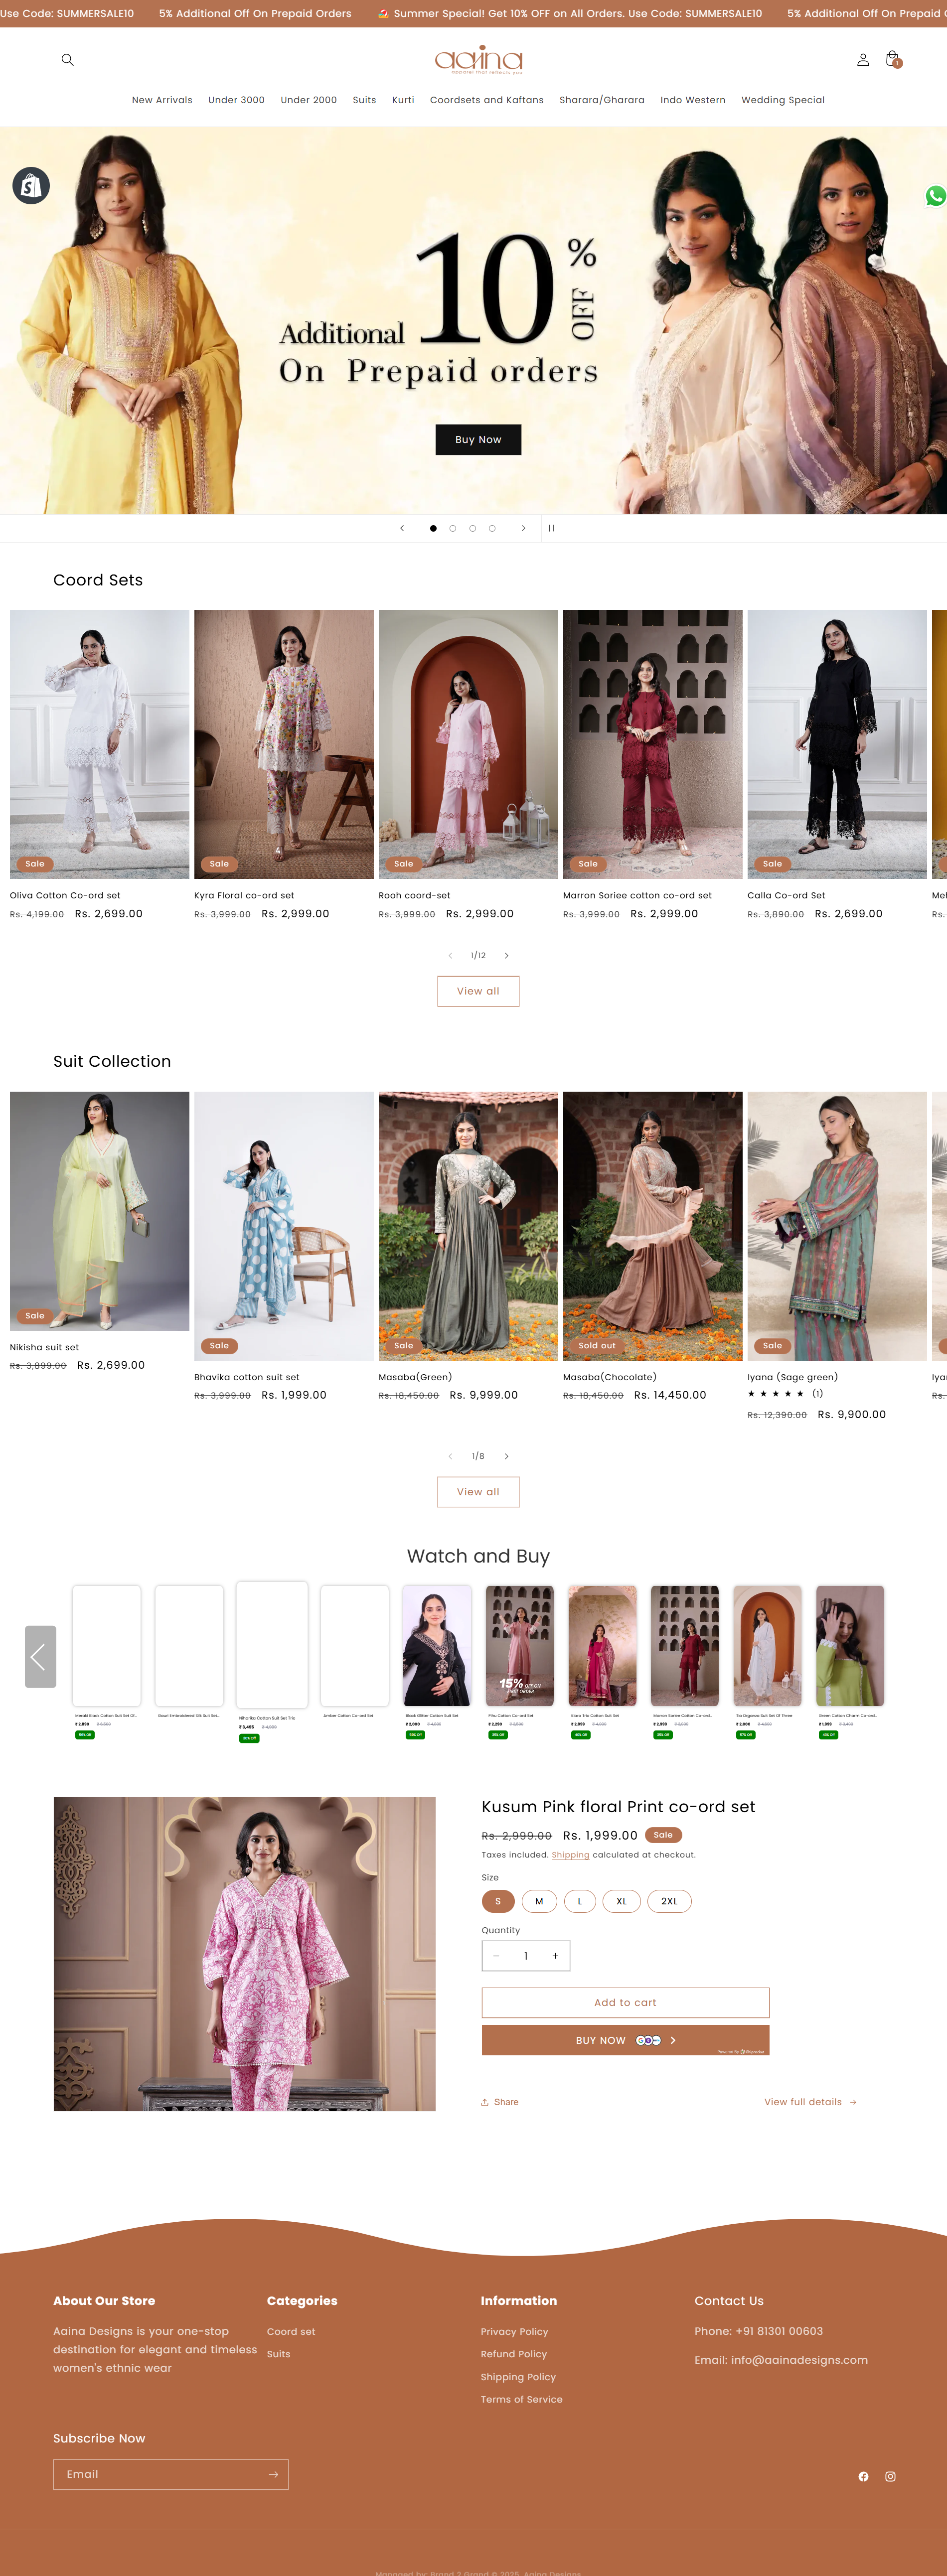Viewport: 947px width, 2576px height.
Task: Previous page arrow in Suit Collection slider
Action: [450, 1456]
